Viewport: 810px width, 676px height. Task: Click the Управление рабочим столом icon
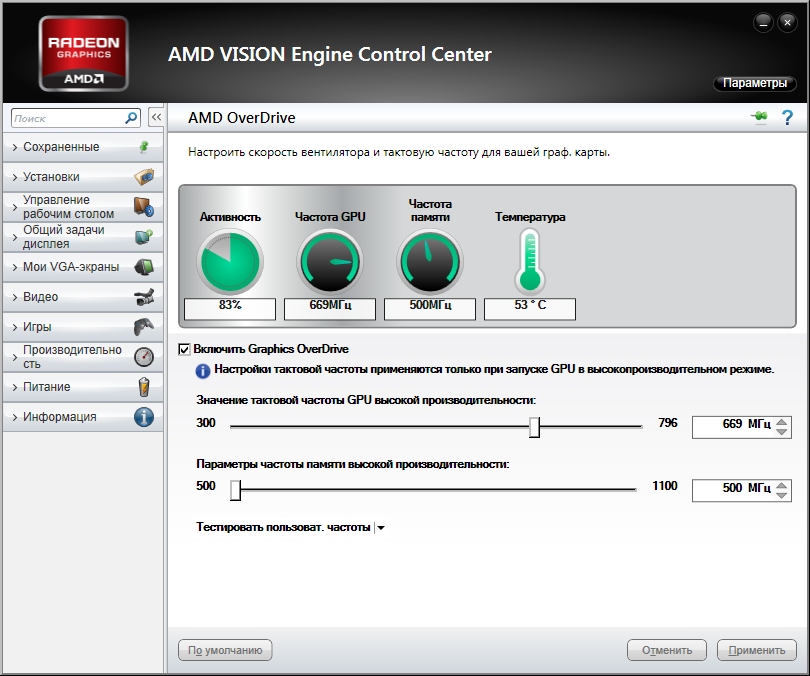coord(144,207)
